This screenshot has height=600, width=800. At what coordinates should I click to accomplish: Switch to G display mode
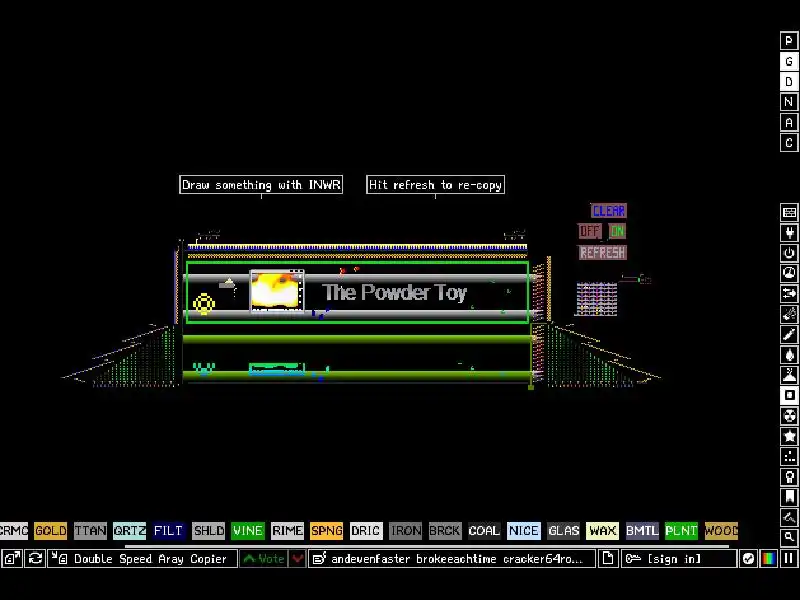coord(789,61)
